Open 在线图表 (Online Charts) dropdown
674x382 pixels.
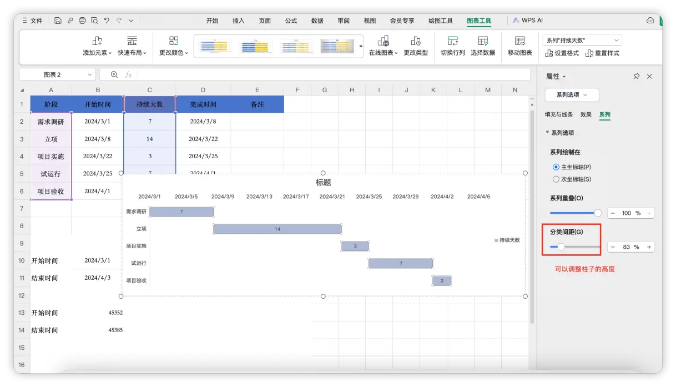pos(383,46)
